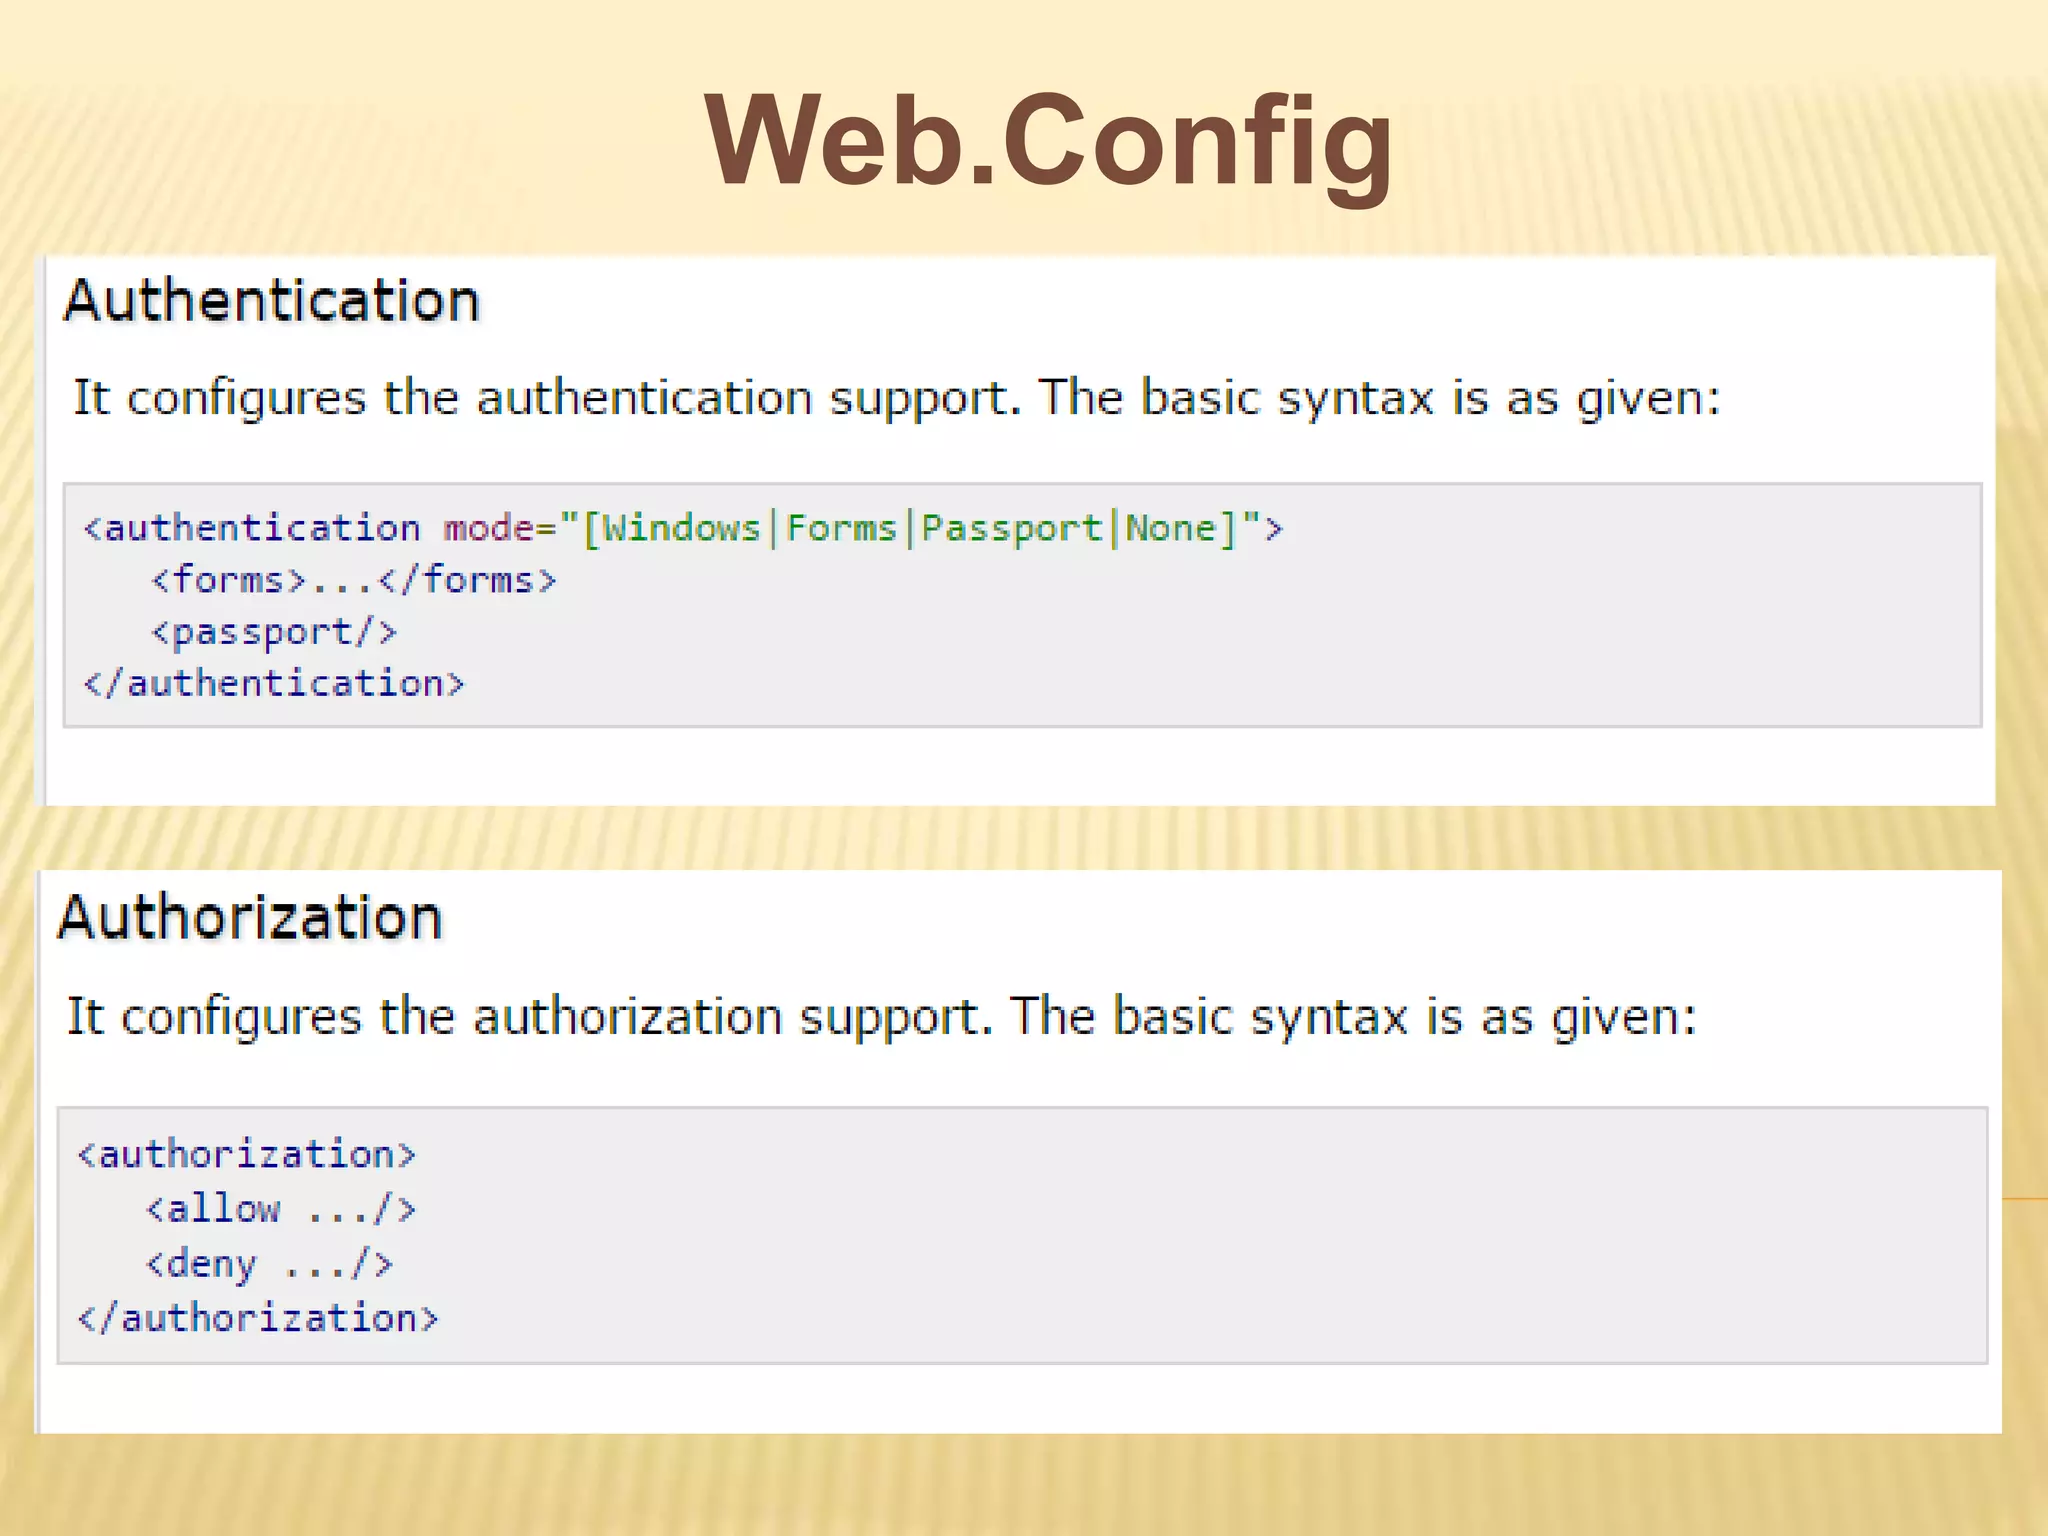The image size is (2048, 1536).
Task: Click the Web.Config slide title
Action: tap(1048, 141)
